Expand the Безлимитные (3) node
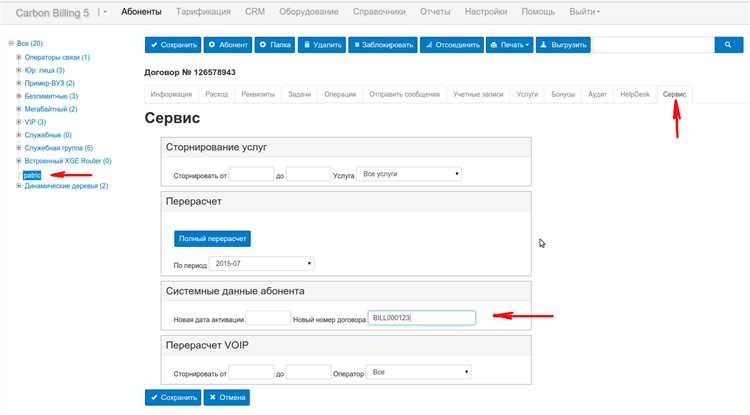The image size is (750, 415). (19, 96)
